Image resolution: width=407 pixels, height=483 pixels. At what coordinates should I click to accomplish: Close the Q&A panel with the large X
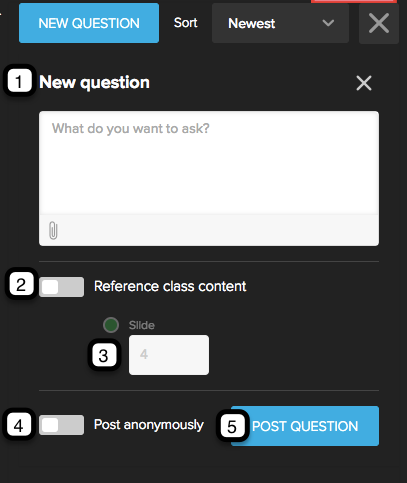pos(379,23)
